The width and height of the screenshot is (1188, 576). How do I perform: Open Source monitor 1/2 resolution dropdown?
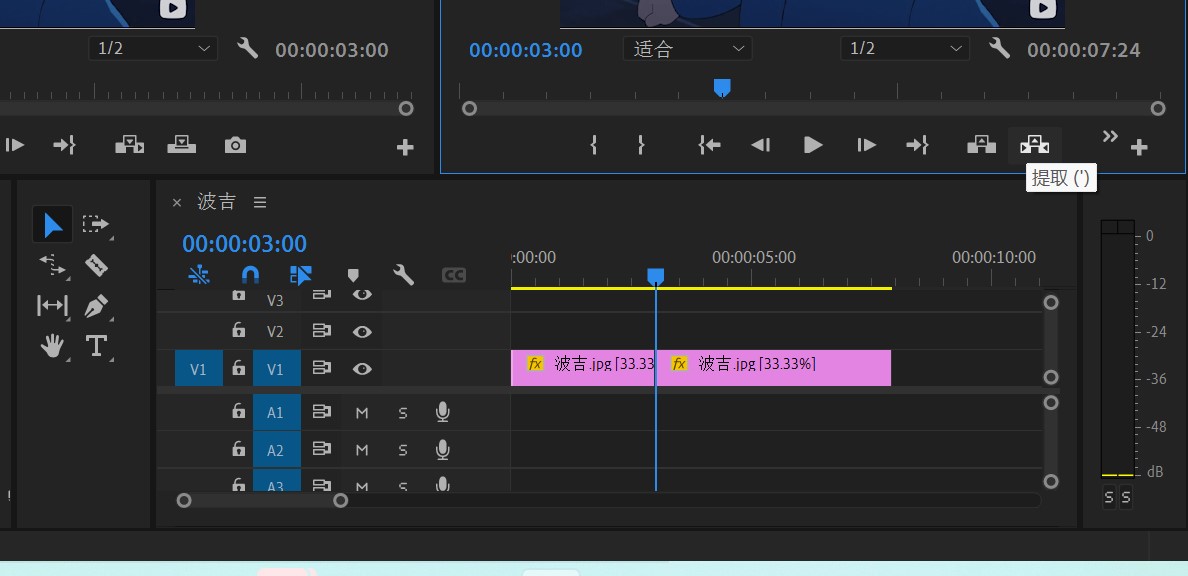pyautogui.click(x=153, y=49)
